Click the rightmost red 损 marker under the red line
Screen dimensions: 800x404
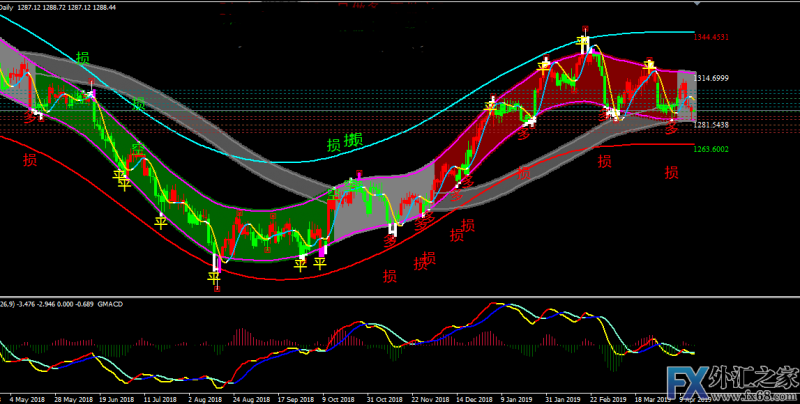pyautogui.click(x=672, y=172)
